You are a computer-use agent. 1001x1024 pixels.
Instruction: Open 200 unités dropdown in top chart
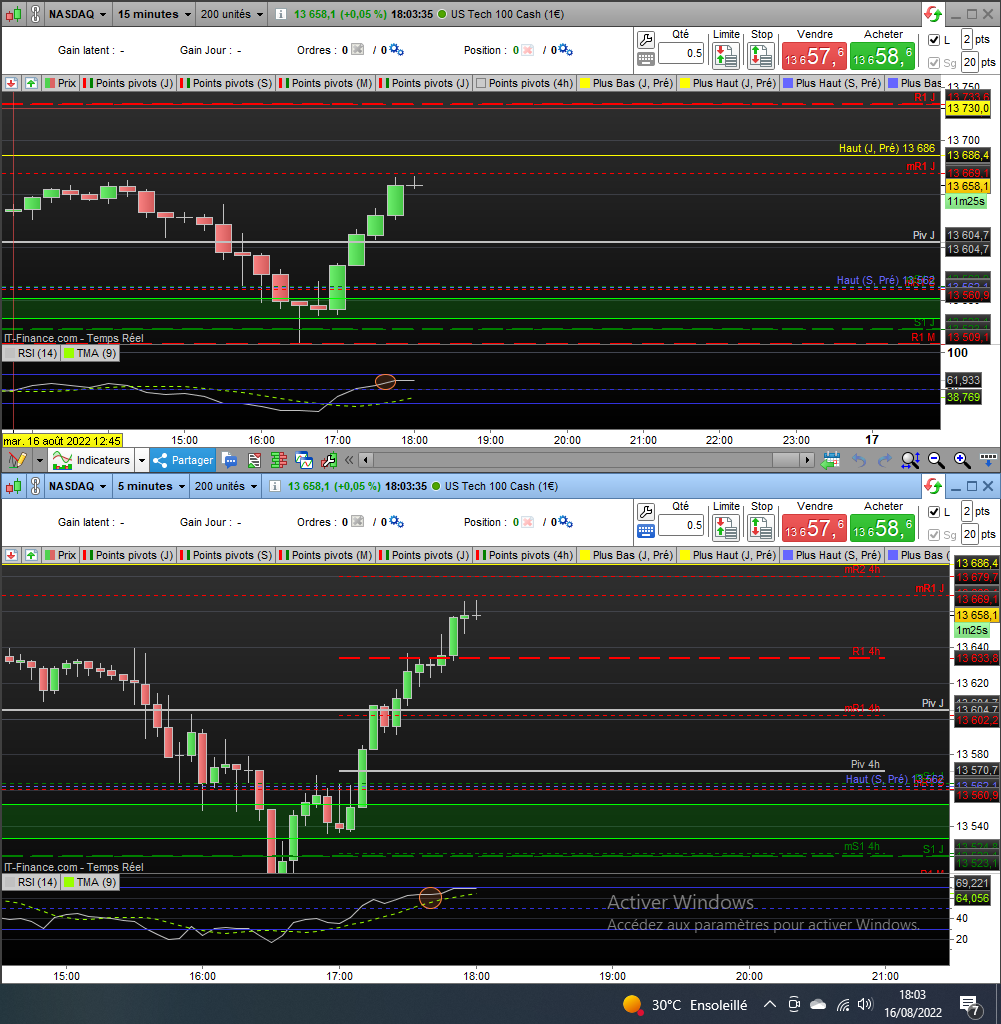[232, 14]
